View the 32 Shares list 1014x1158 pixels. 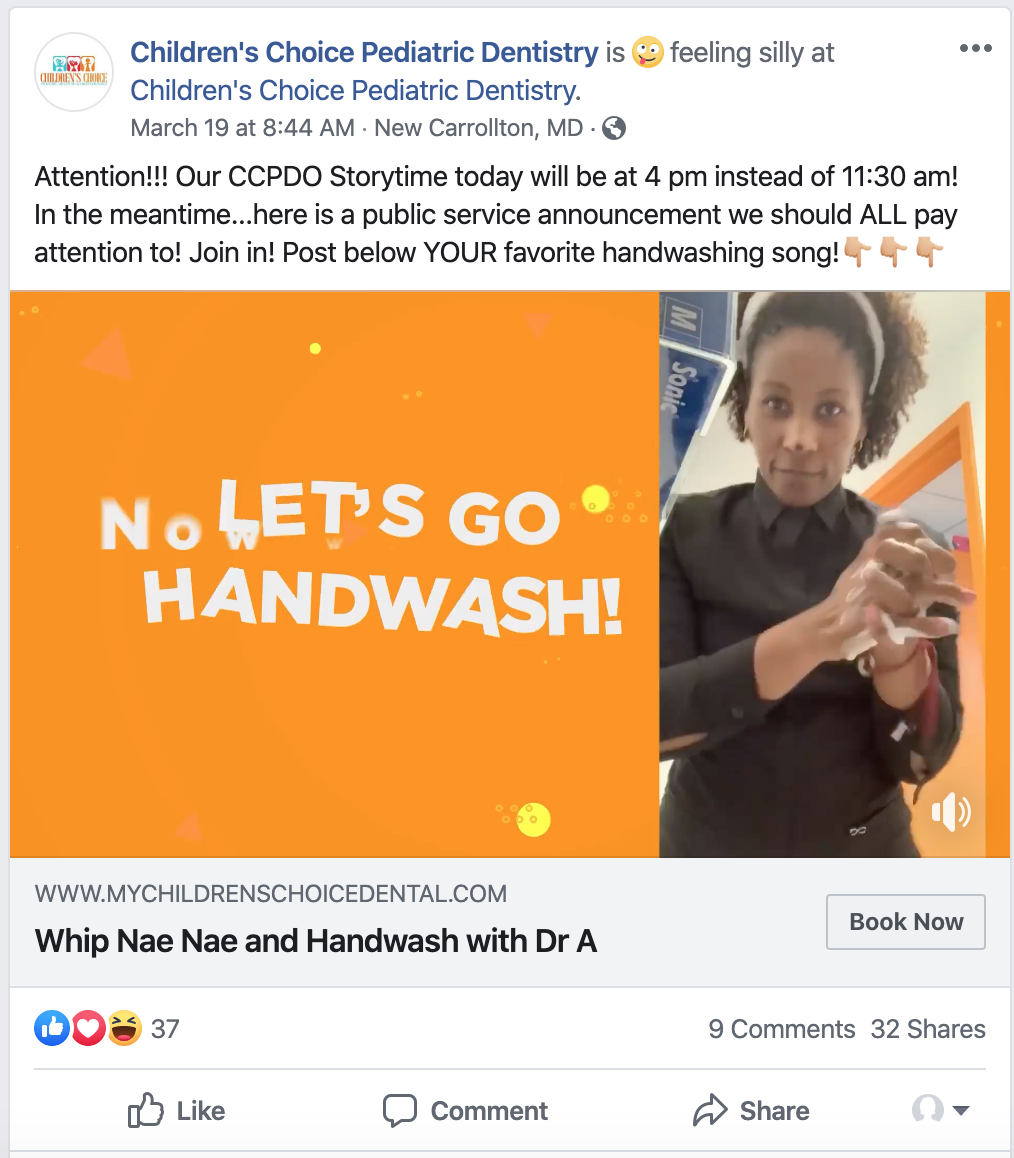(928, 1029)
